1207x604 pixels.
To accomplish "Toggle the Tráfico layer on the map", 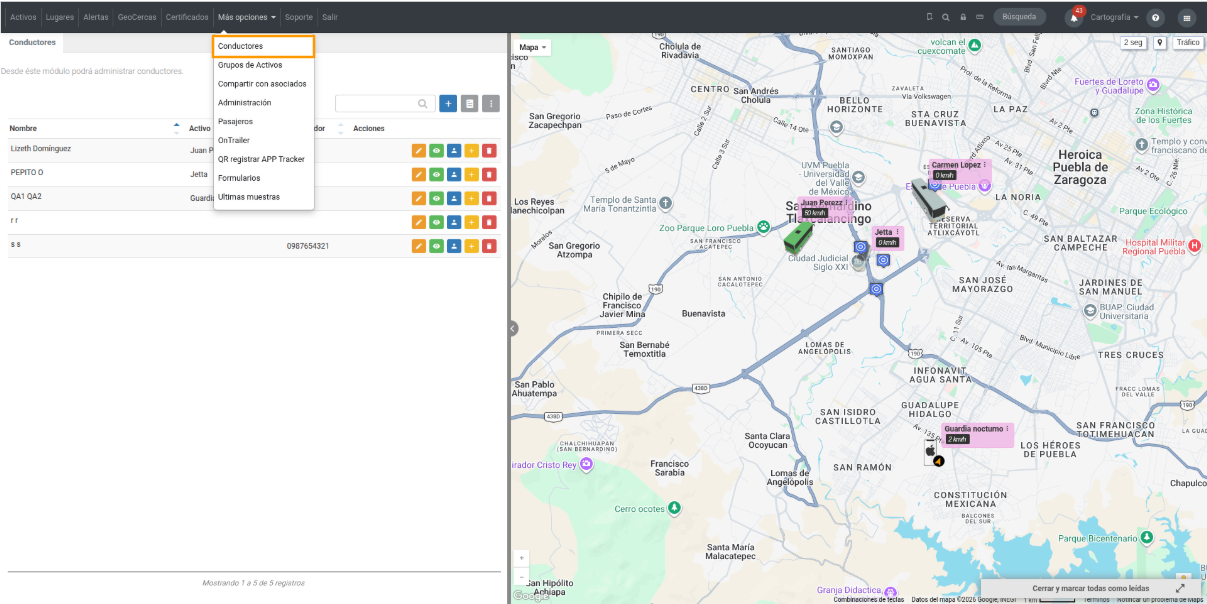I will tap(1188, 43).
